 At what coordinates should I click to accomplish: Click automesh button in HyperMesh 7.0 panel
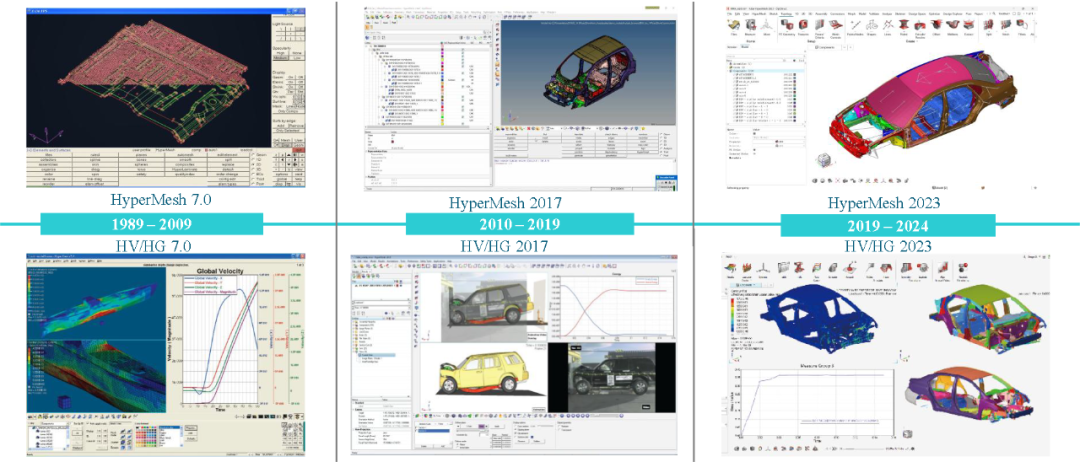click(185, 155)
